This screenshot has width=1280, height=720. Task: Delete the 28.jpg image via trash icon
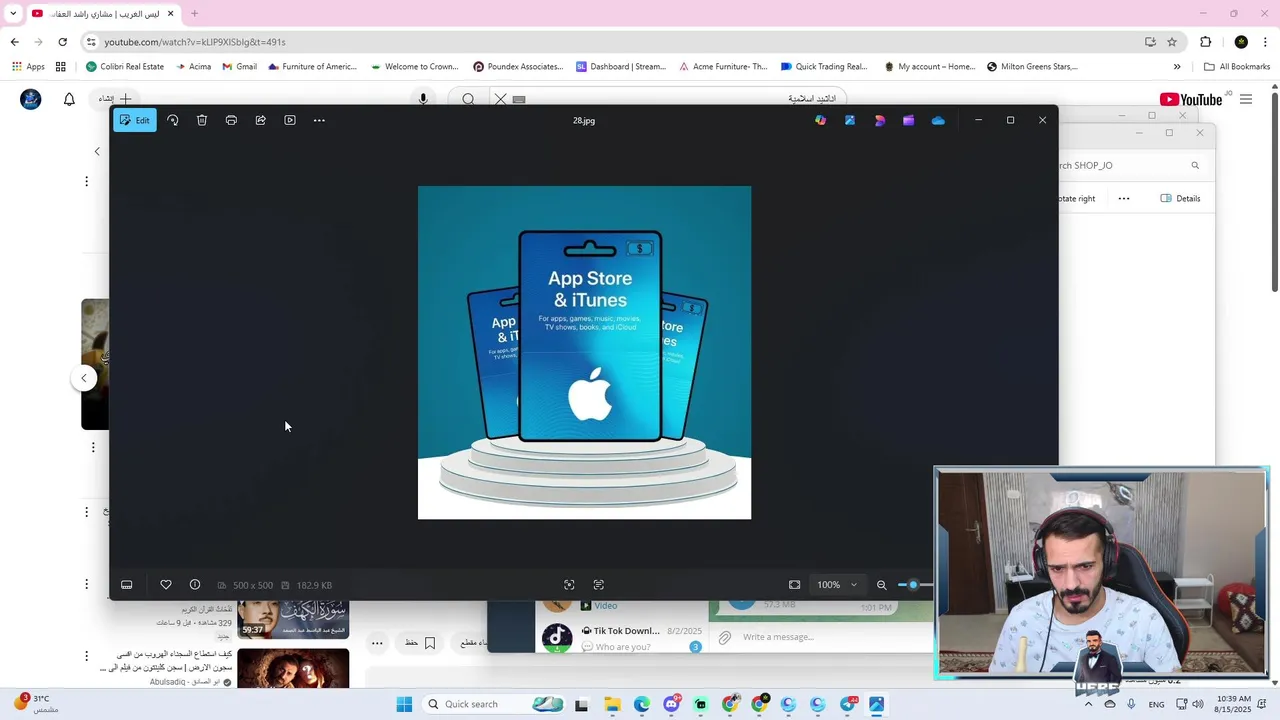coord(202,120)
